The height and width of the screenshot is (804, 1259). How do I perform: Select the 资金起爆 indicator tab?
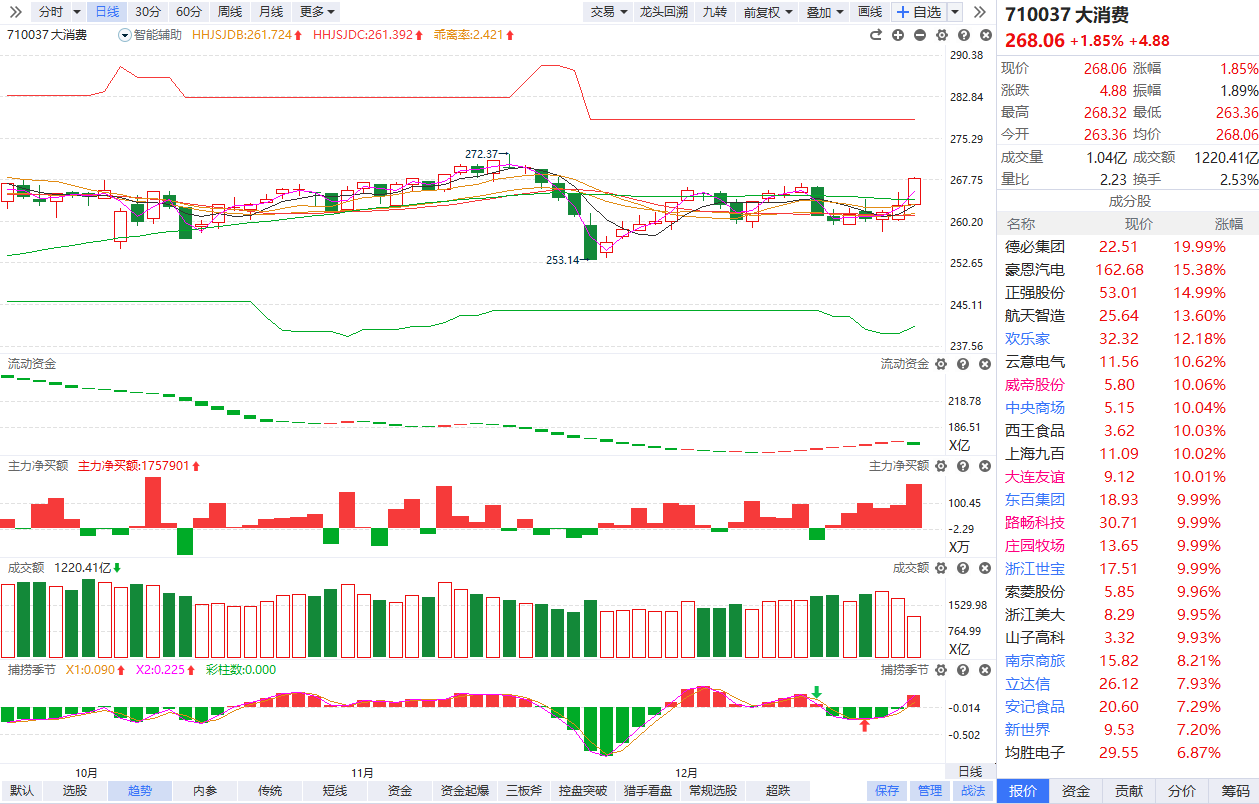click(x=464, y=791)
